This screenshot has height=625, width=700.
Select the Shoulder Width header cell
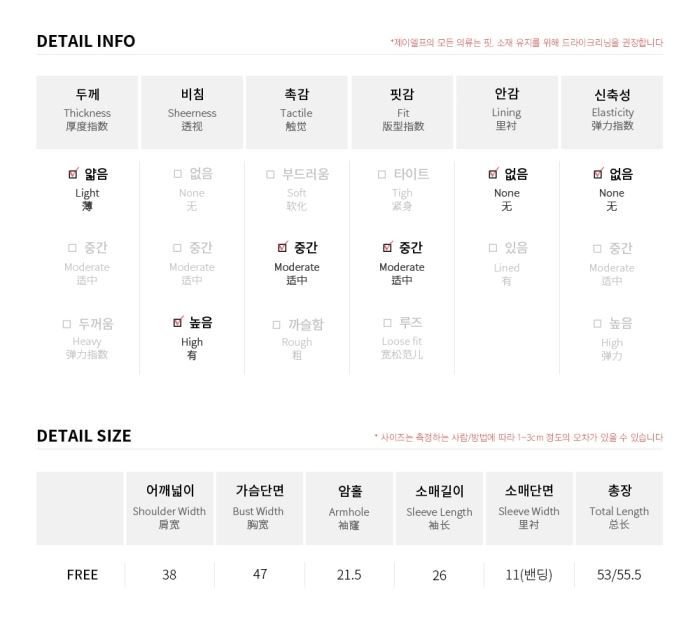[x=169, y=508]
